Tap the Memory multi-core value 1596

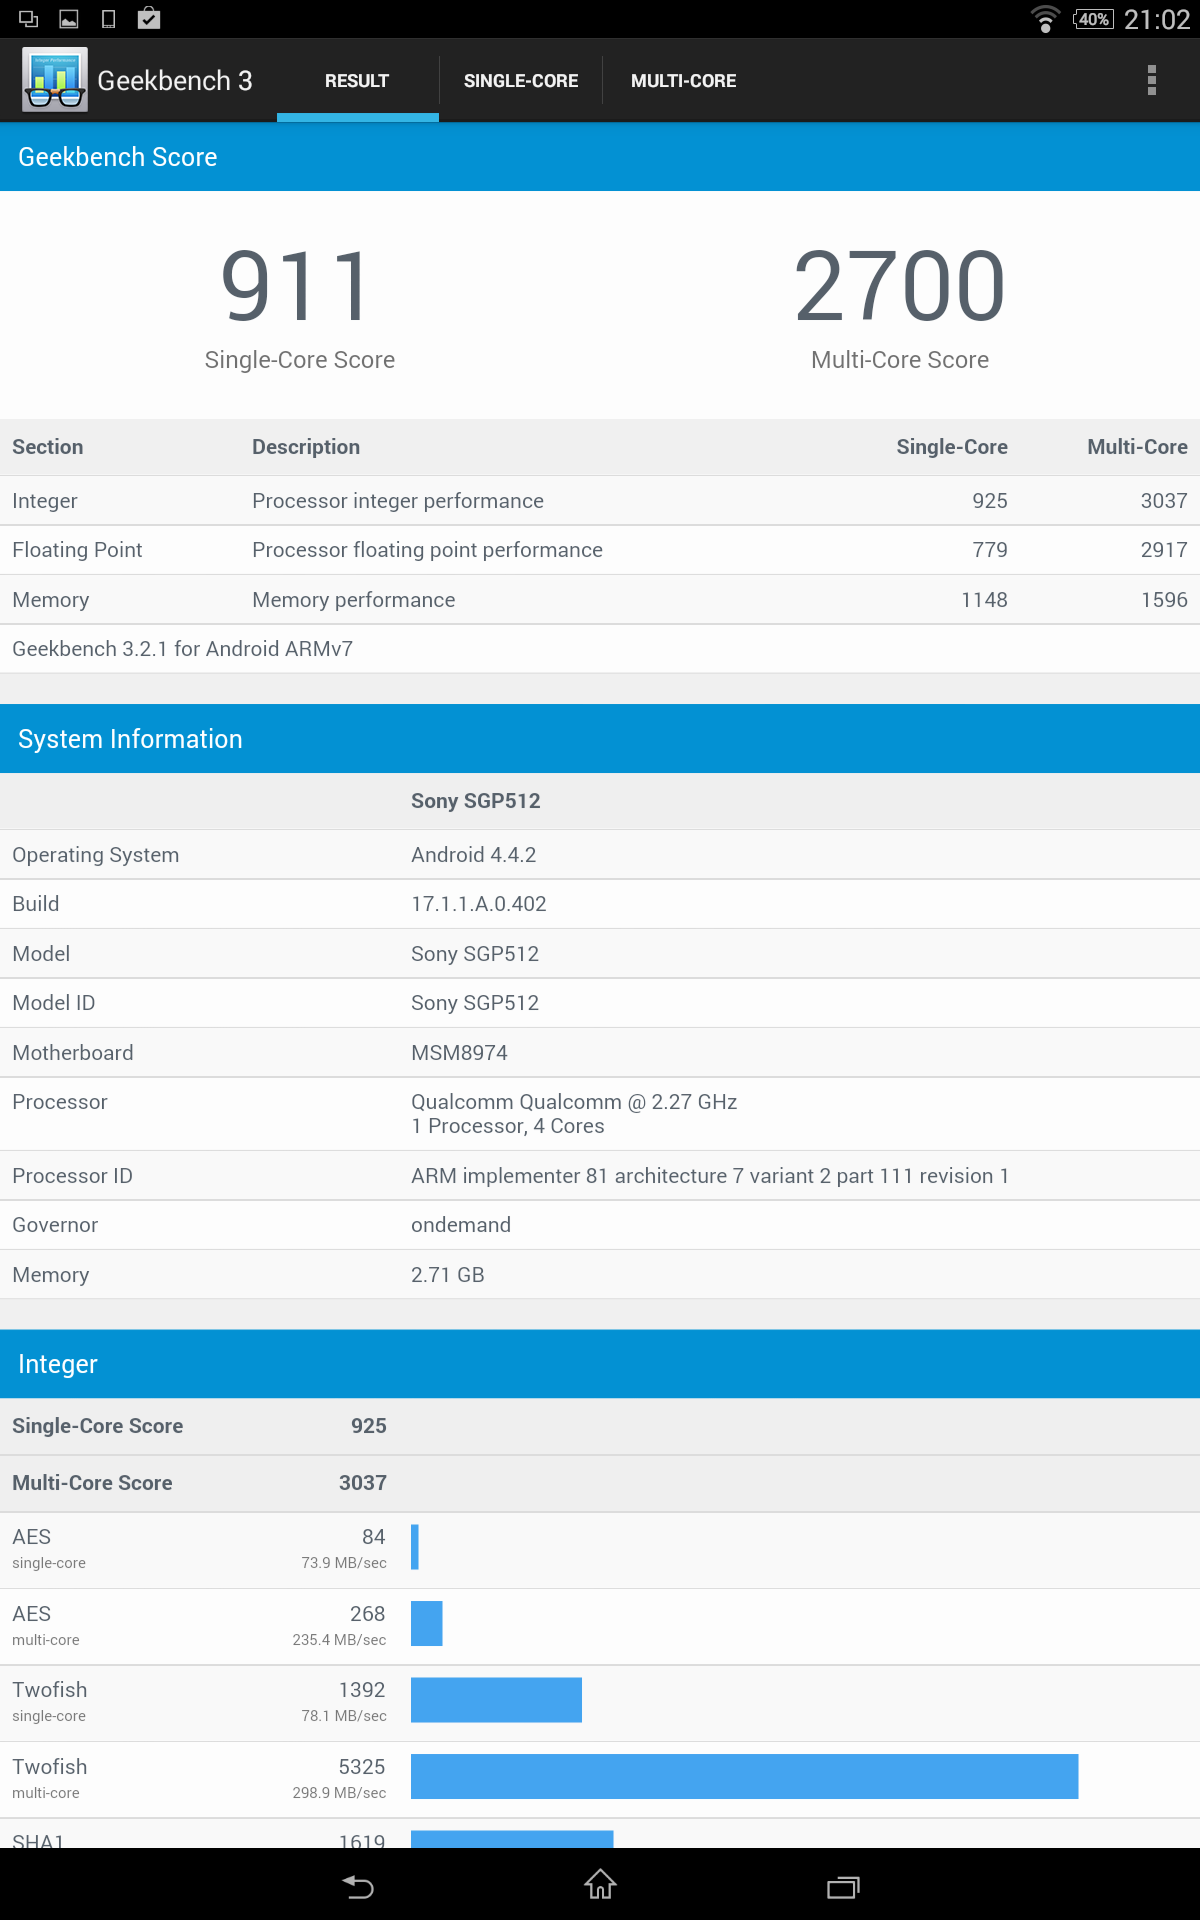coord(1164,600)
